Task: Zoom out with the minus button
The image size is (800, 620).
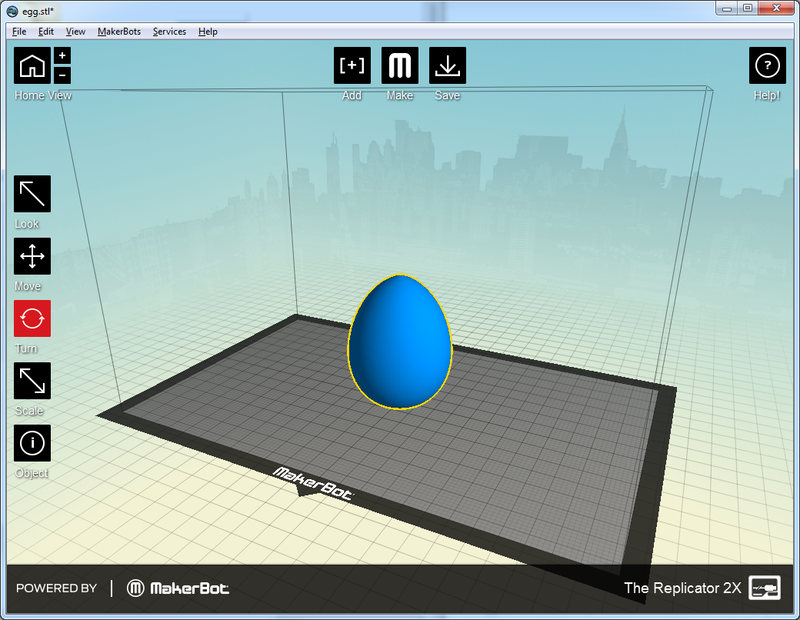Action: click(62, 76)
